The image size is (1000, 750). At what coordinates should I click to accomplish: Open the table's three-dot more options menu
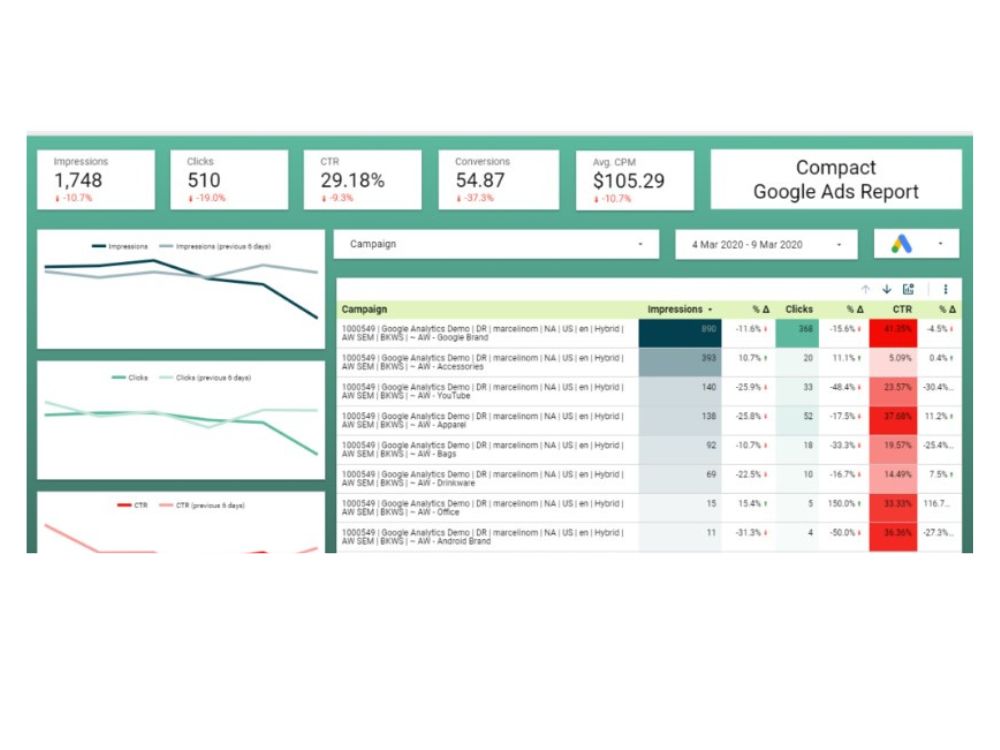[x=945, y=290]
